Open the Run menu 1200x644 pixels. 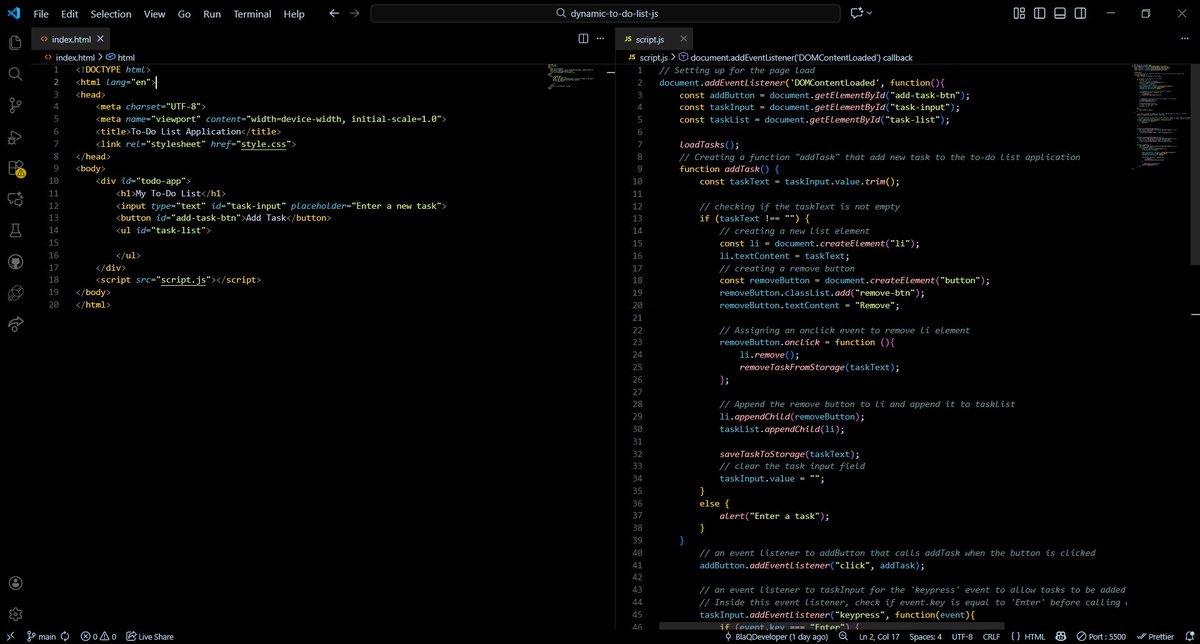point(212,14)
